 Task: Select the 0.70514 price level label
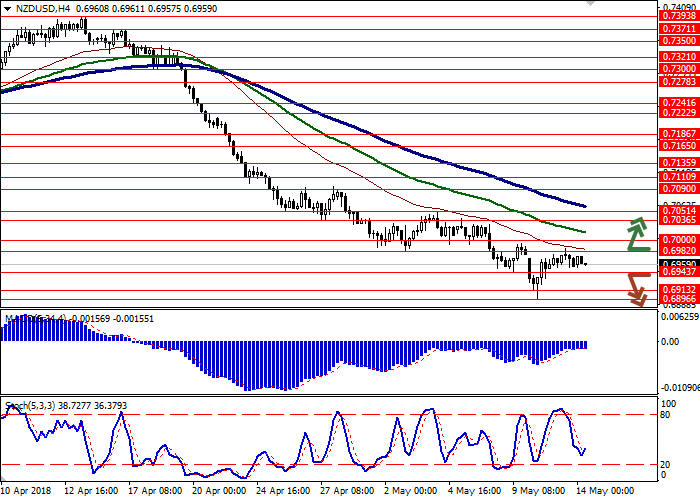[x=678, y=211]
